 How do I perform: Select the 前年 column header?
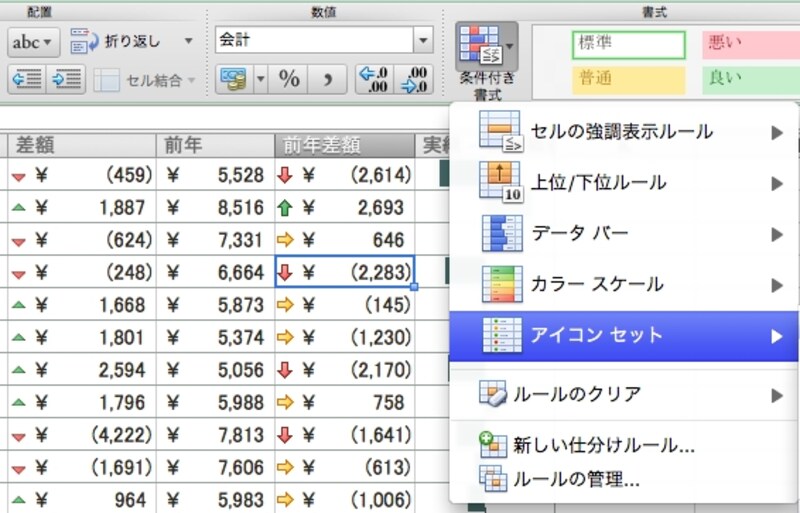[215, 145]
